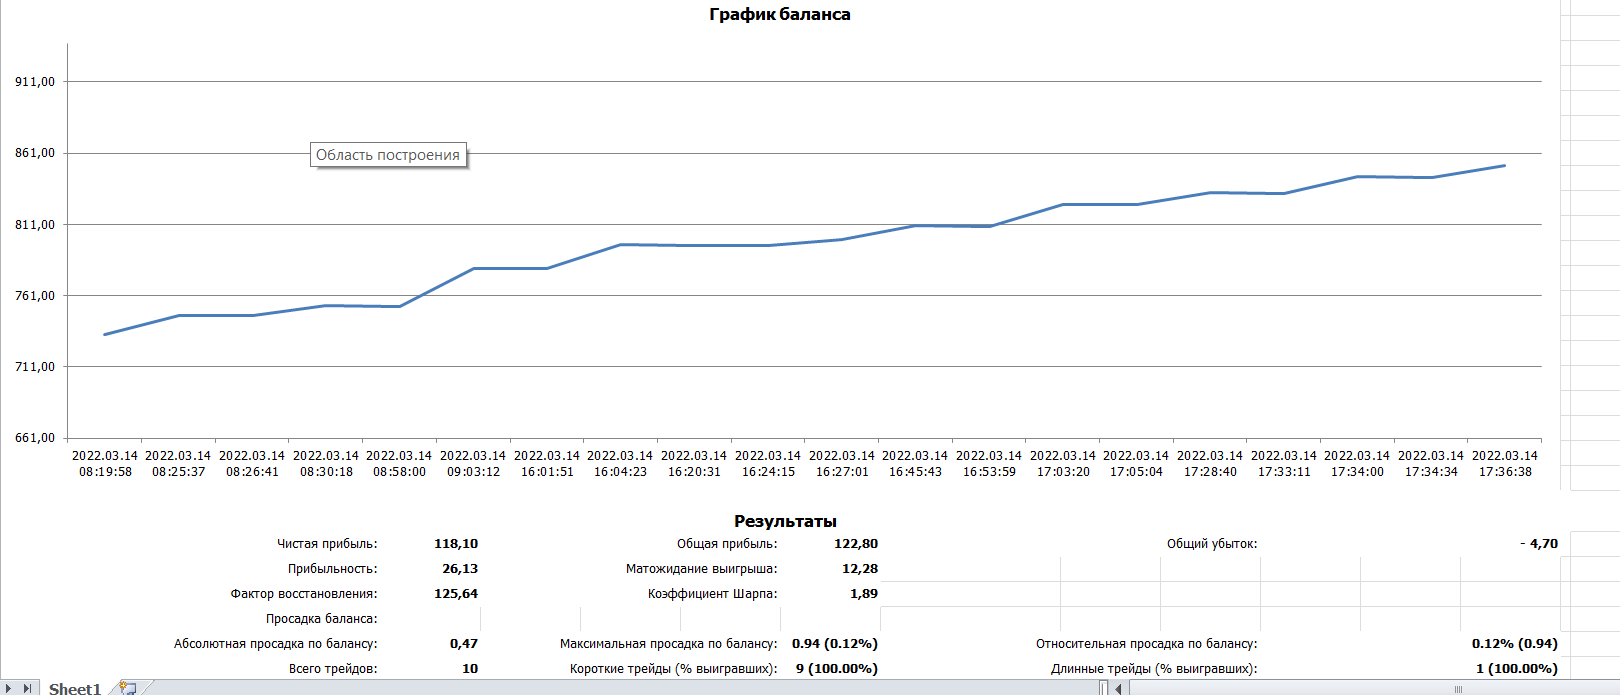Viewport: 1620px width, 695px height.
Task: Click the 17:34:34 date axis label
Action: point(1431,464)
